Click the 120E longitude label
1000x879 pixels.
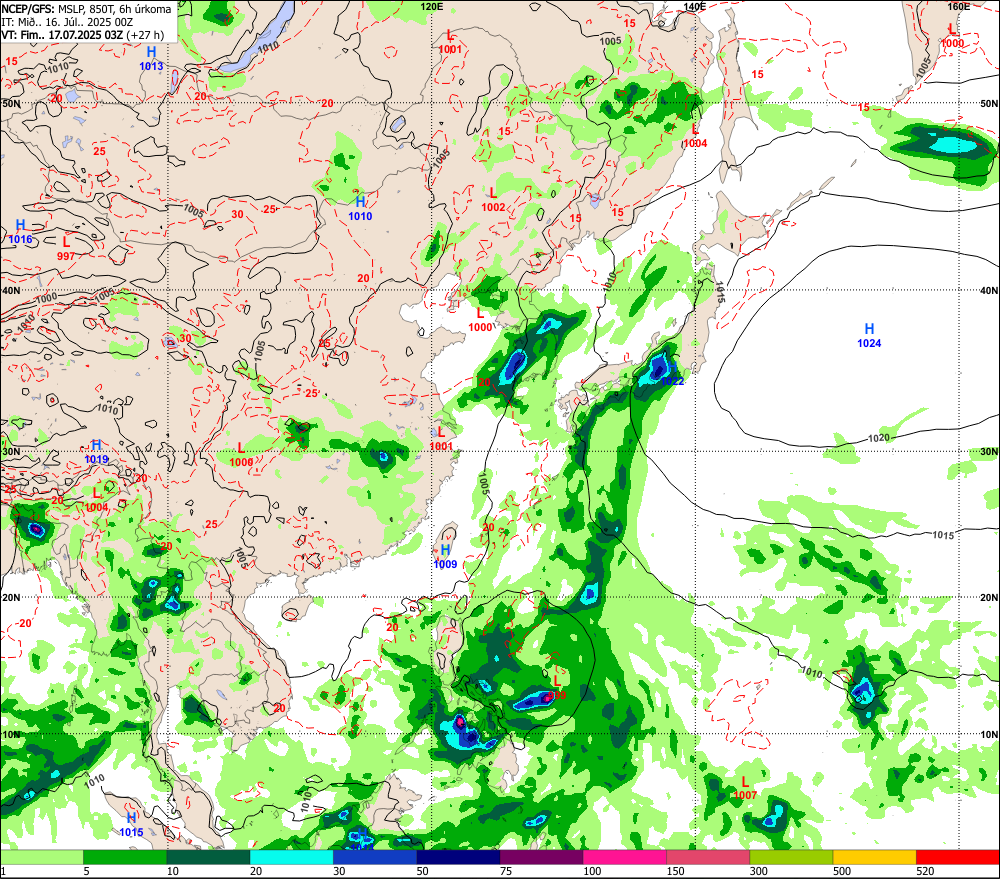click(x=432, y=6)
